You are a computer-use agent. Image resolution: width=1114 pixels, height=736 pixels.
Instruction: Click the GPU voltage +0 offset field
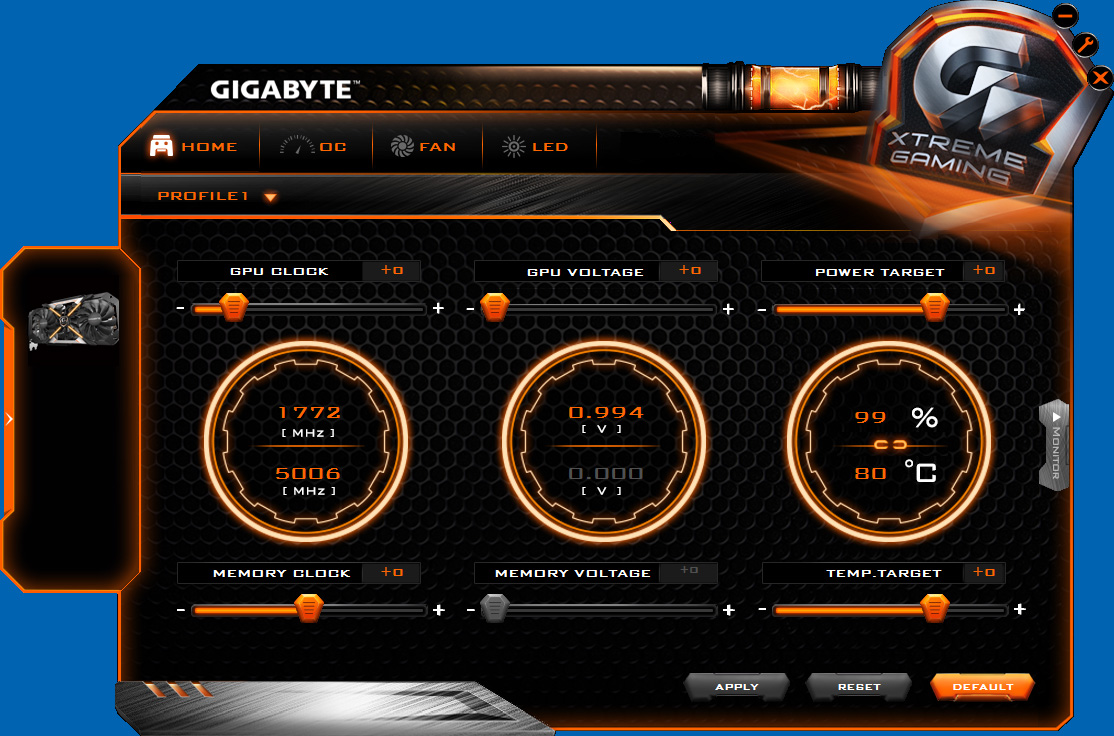pos(689,271)
